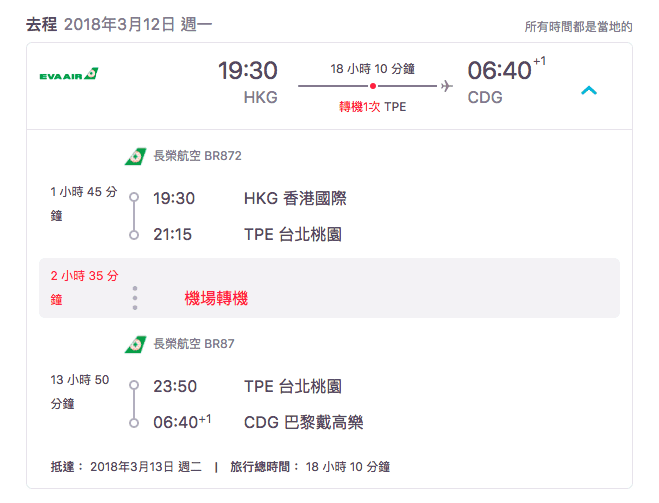659x503 pixels.
Task: Click the airline tail icon beside BR87
Action: click(135, 344)
